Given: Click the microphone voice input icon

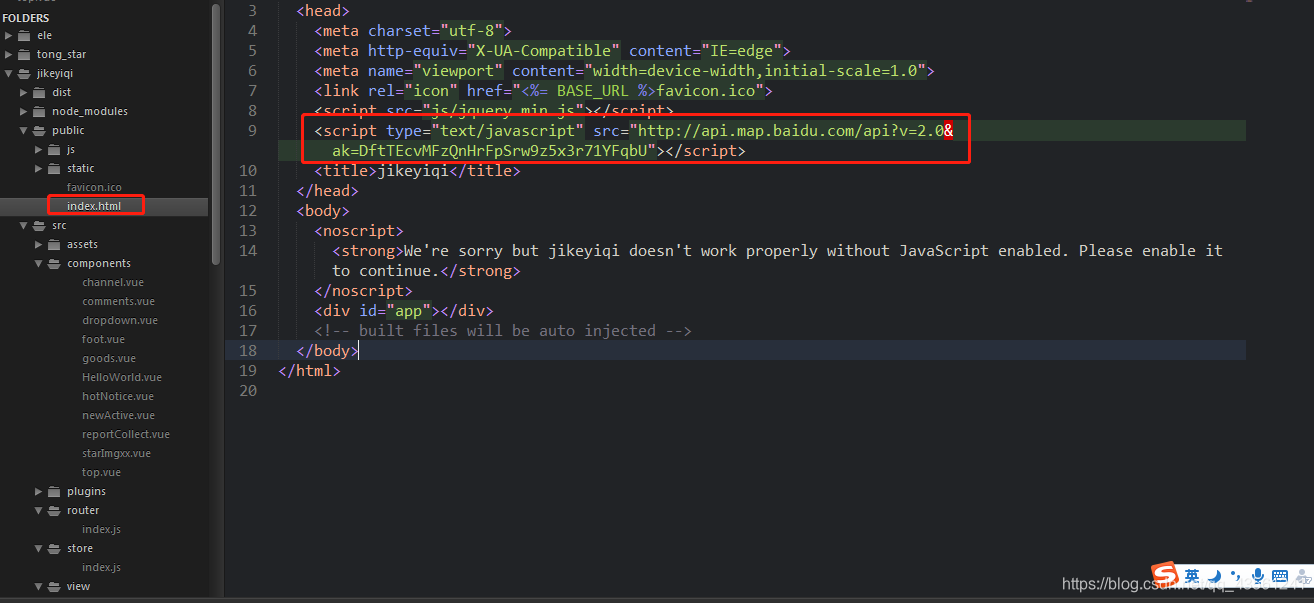Looking at the screenshot, I should point(1257,576).
